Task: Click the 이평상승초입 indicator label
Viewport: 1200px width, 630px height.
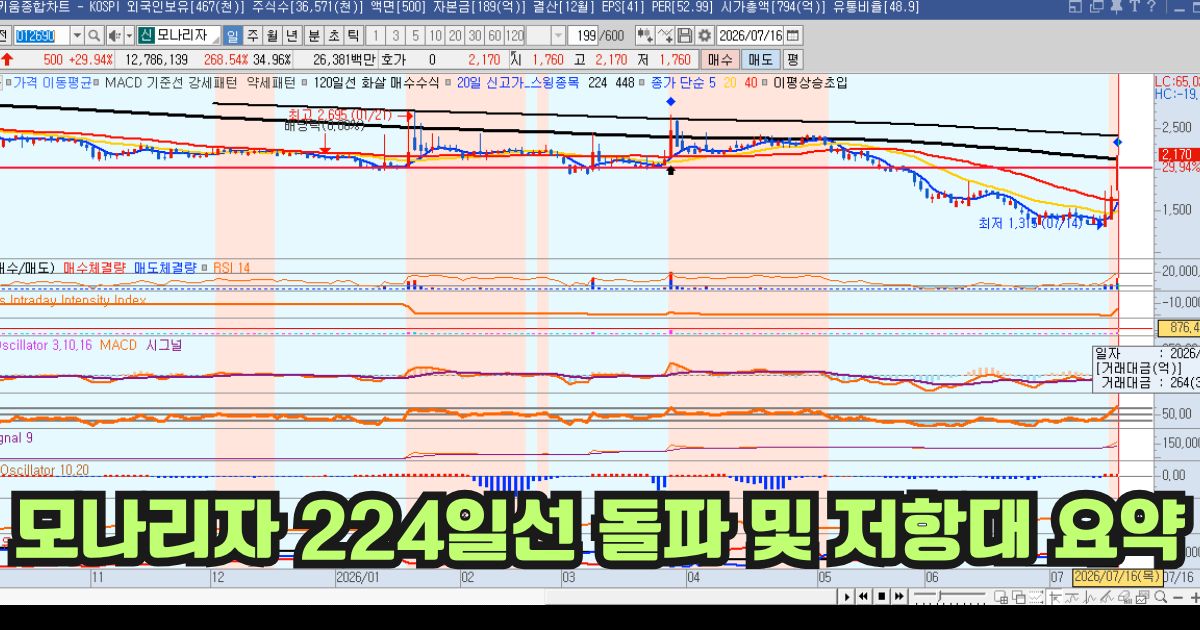Action: (x=810, y=83)
